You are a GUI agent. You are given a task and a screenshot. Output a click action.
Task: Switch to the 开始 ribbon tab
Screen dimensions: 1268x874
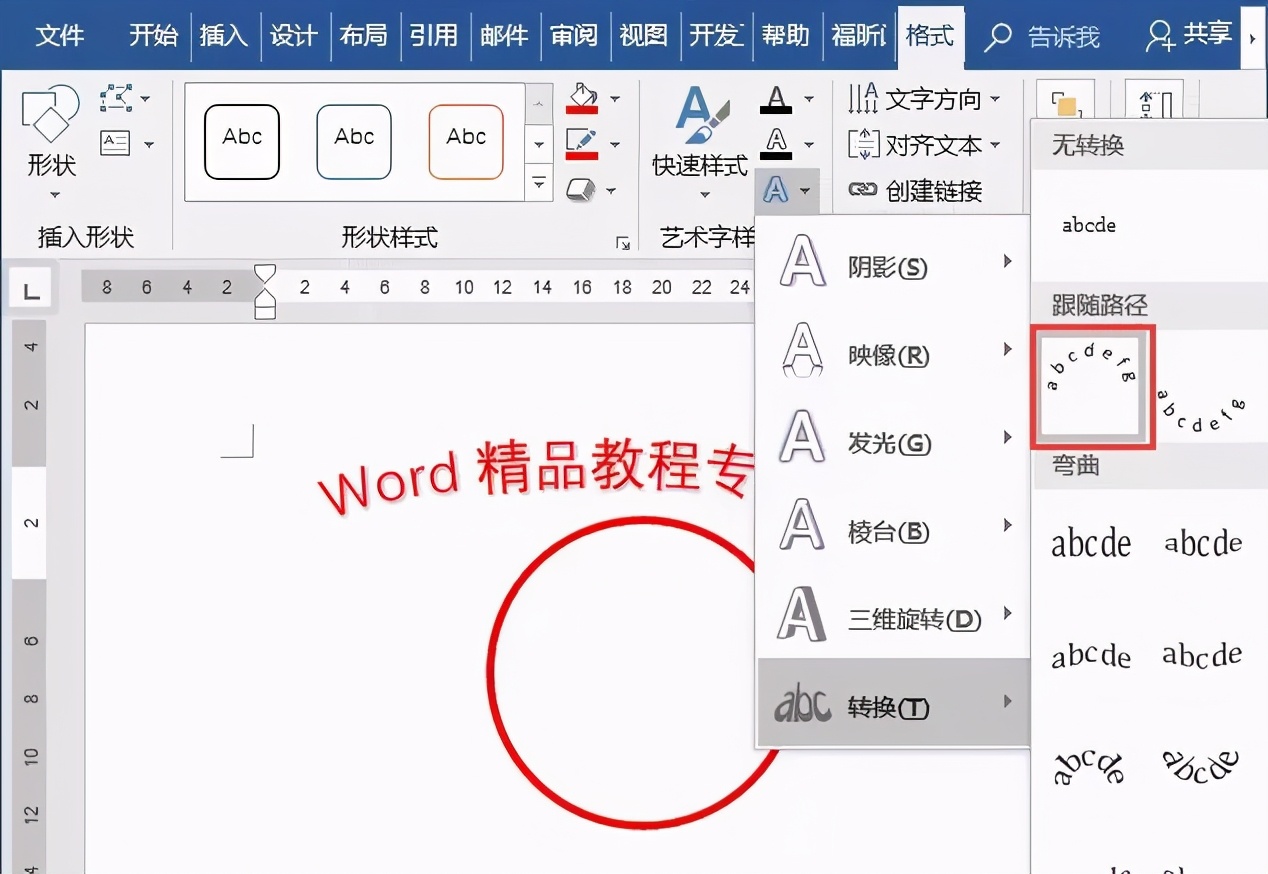(x=153, y=37)
